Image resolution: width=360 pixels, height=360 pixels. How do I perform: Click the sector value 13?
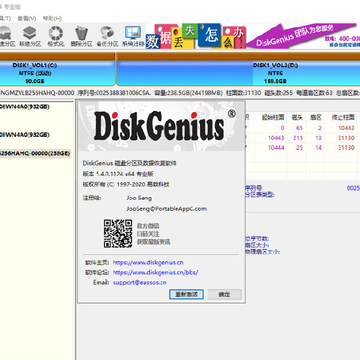tap(319, 138)
